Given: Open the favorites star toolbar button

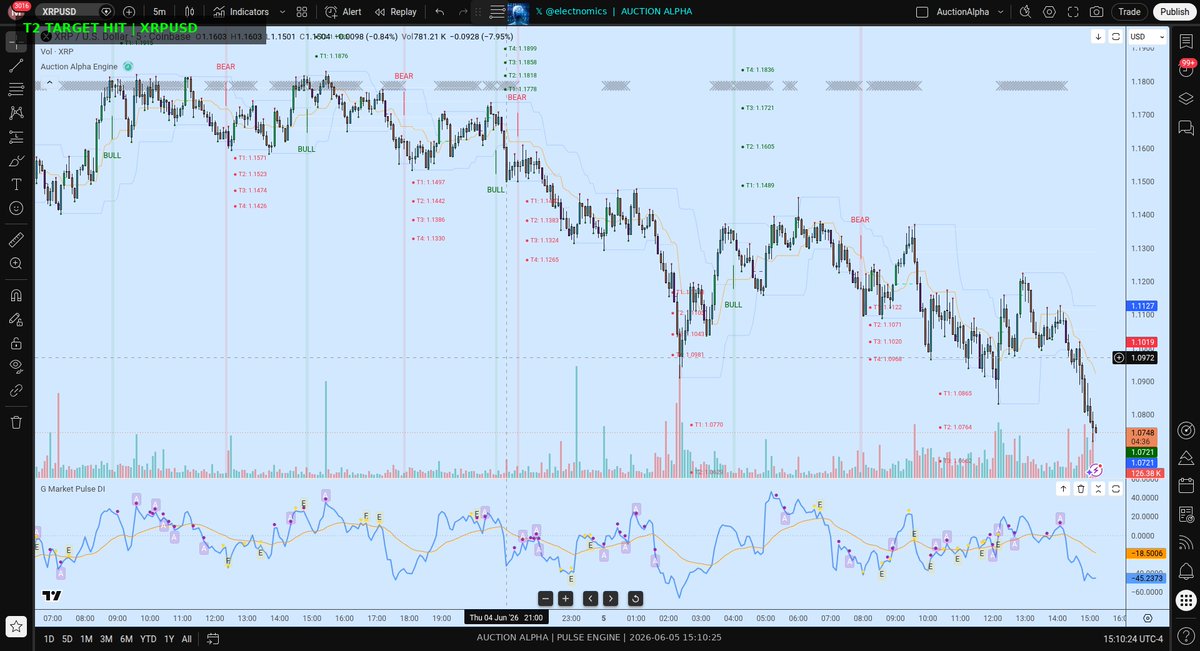Looking at the screenshot, I should click(x=16, y=627).
